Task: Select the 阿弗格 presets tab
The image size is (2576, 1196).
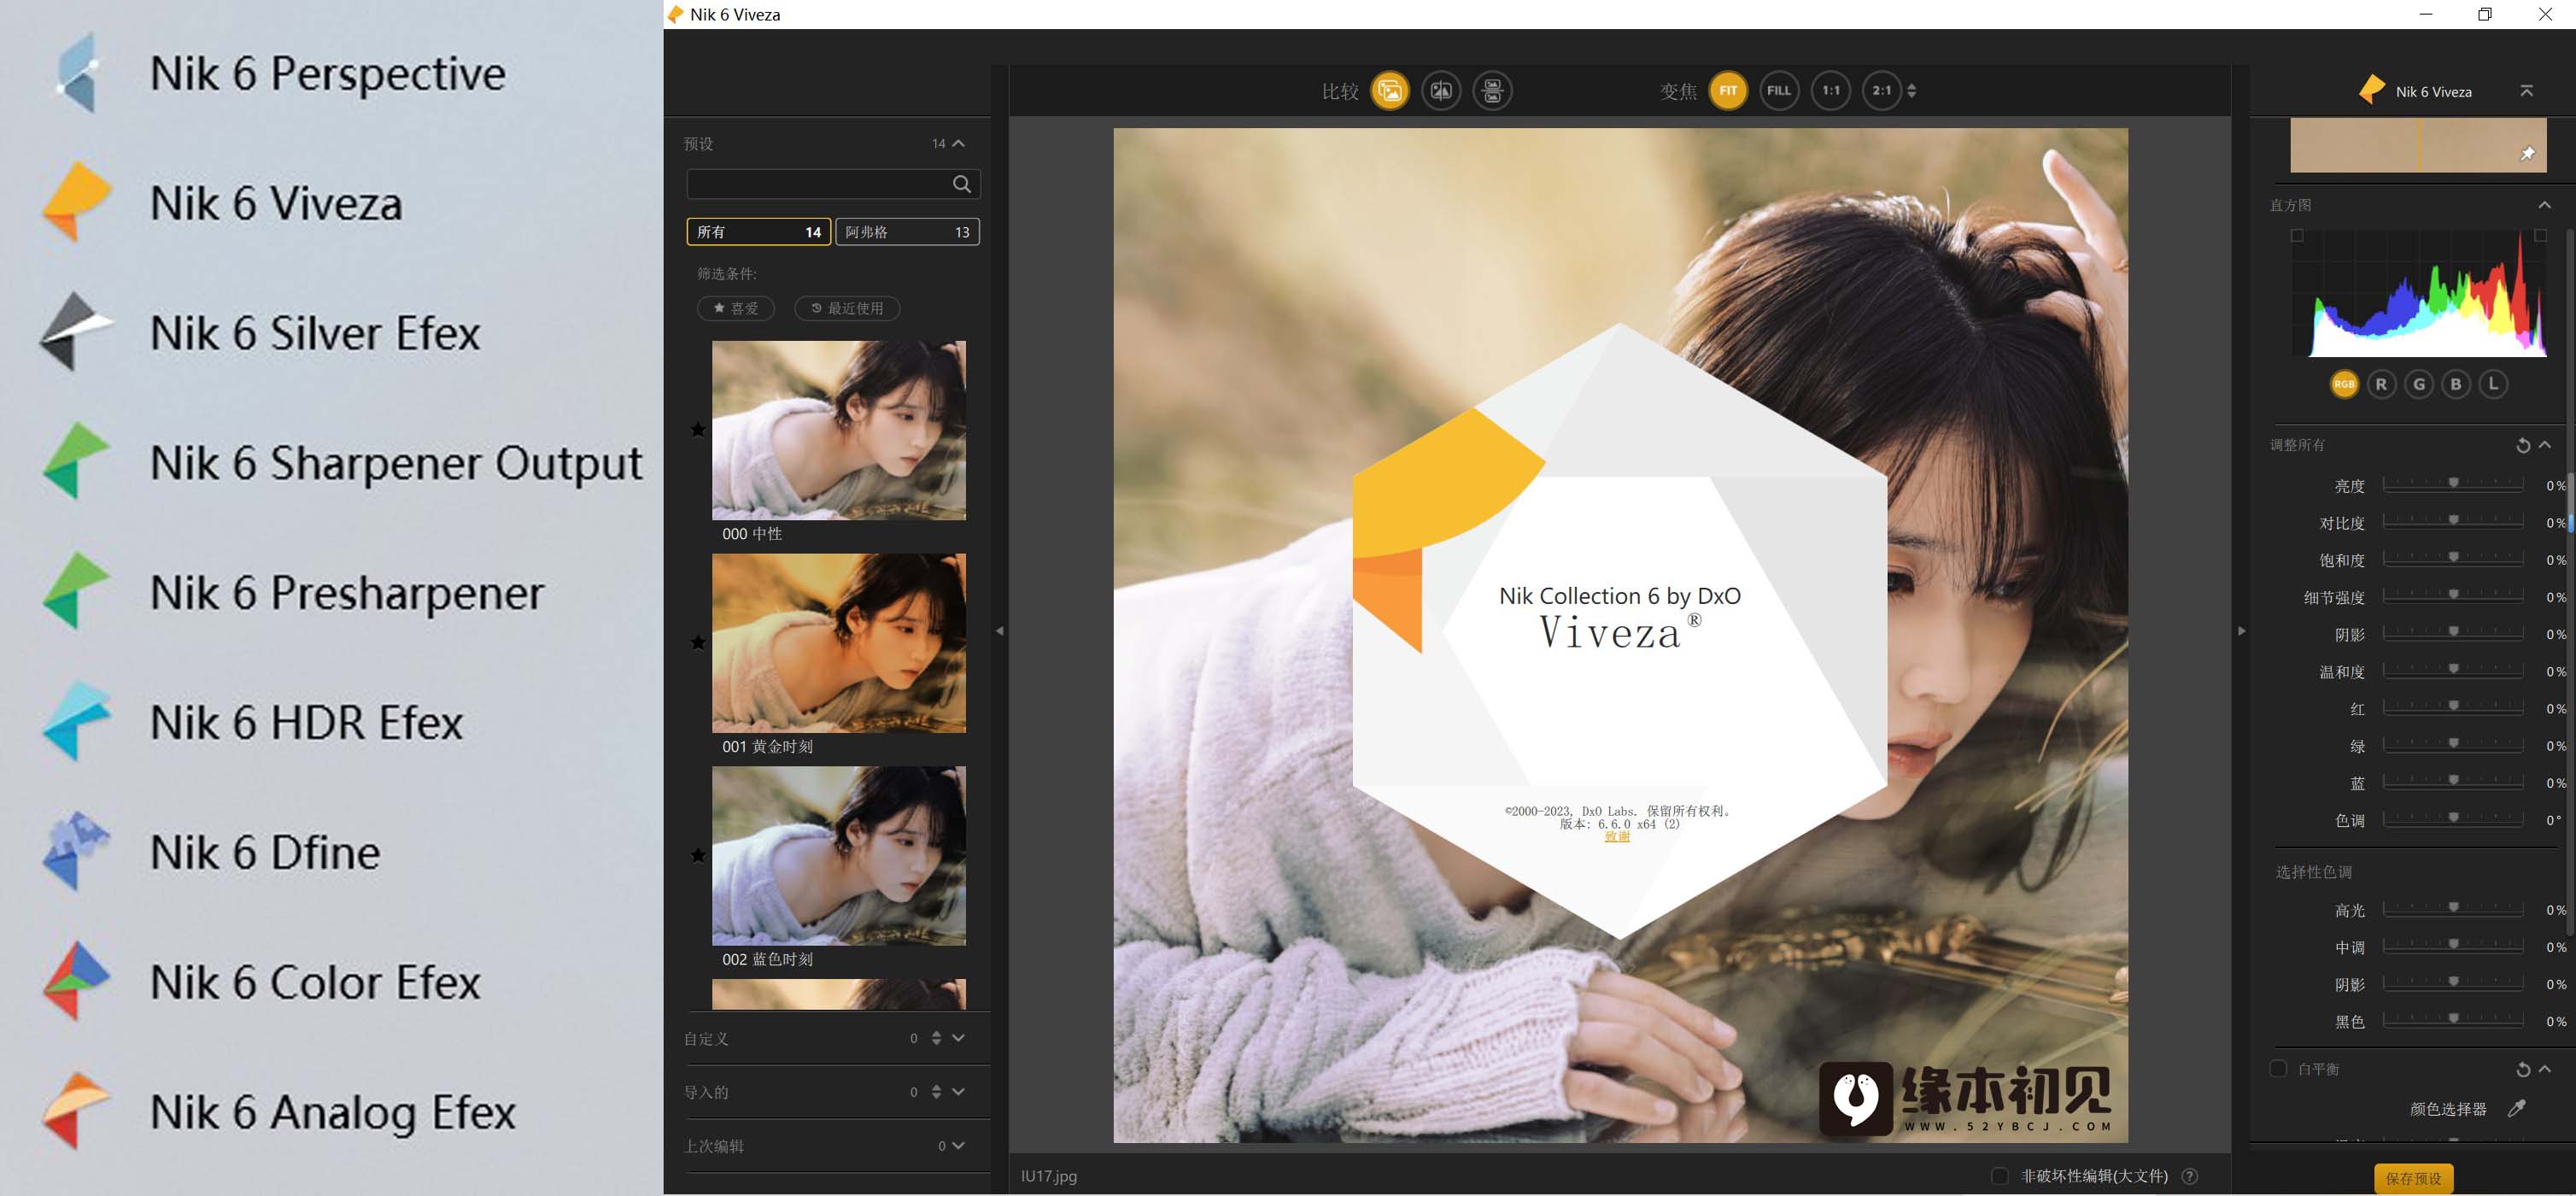Action: (907, 232)
